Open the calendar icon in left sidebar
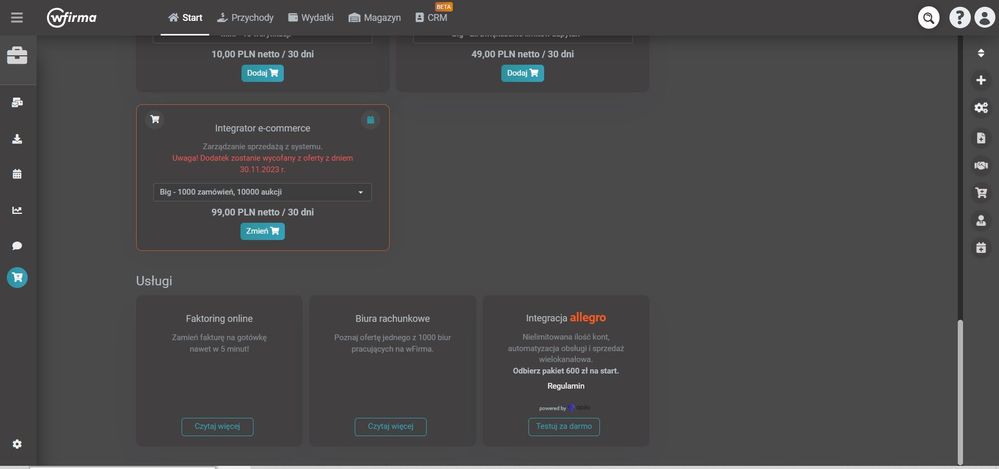This screenshot has height=469, width=999. click(17, 174)
